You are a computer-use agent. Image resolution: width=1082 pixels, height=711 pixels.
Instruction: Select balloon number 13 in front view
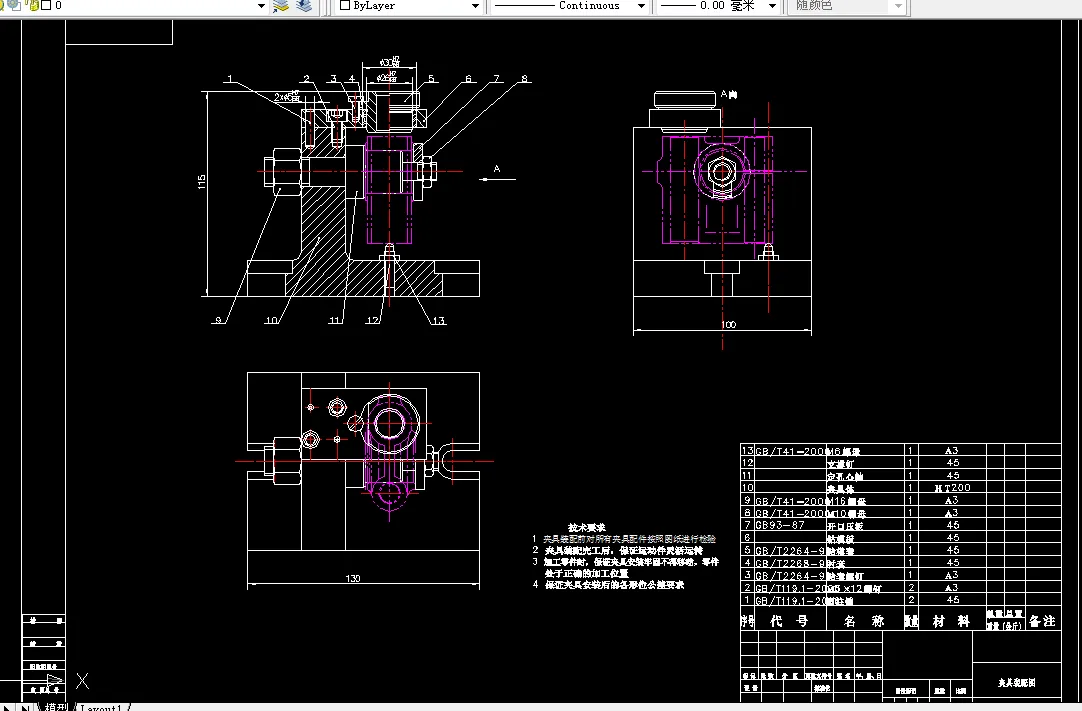tap(439, 320)
